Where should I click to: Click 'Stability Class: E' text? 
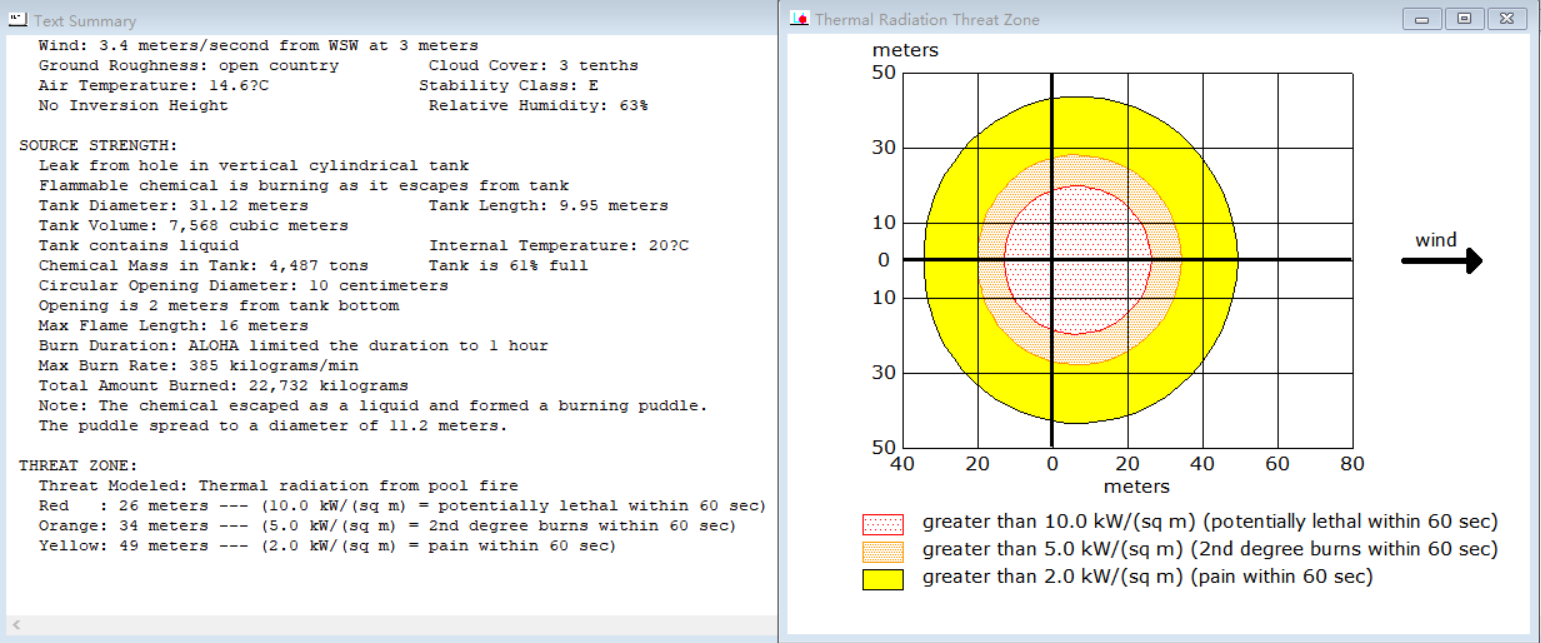point(509,86)
